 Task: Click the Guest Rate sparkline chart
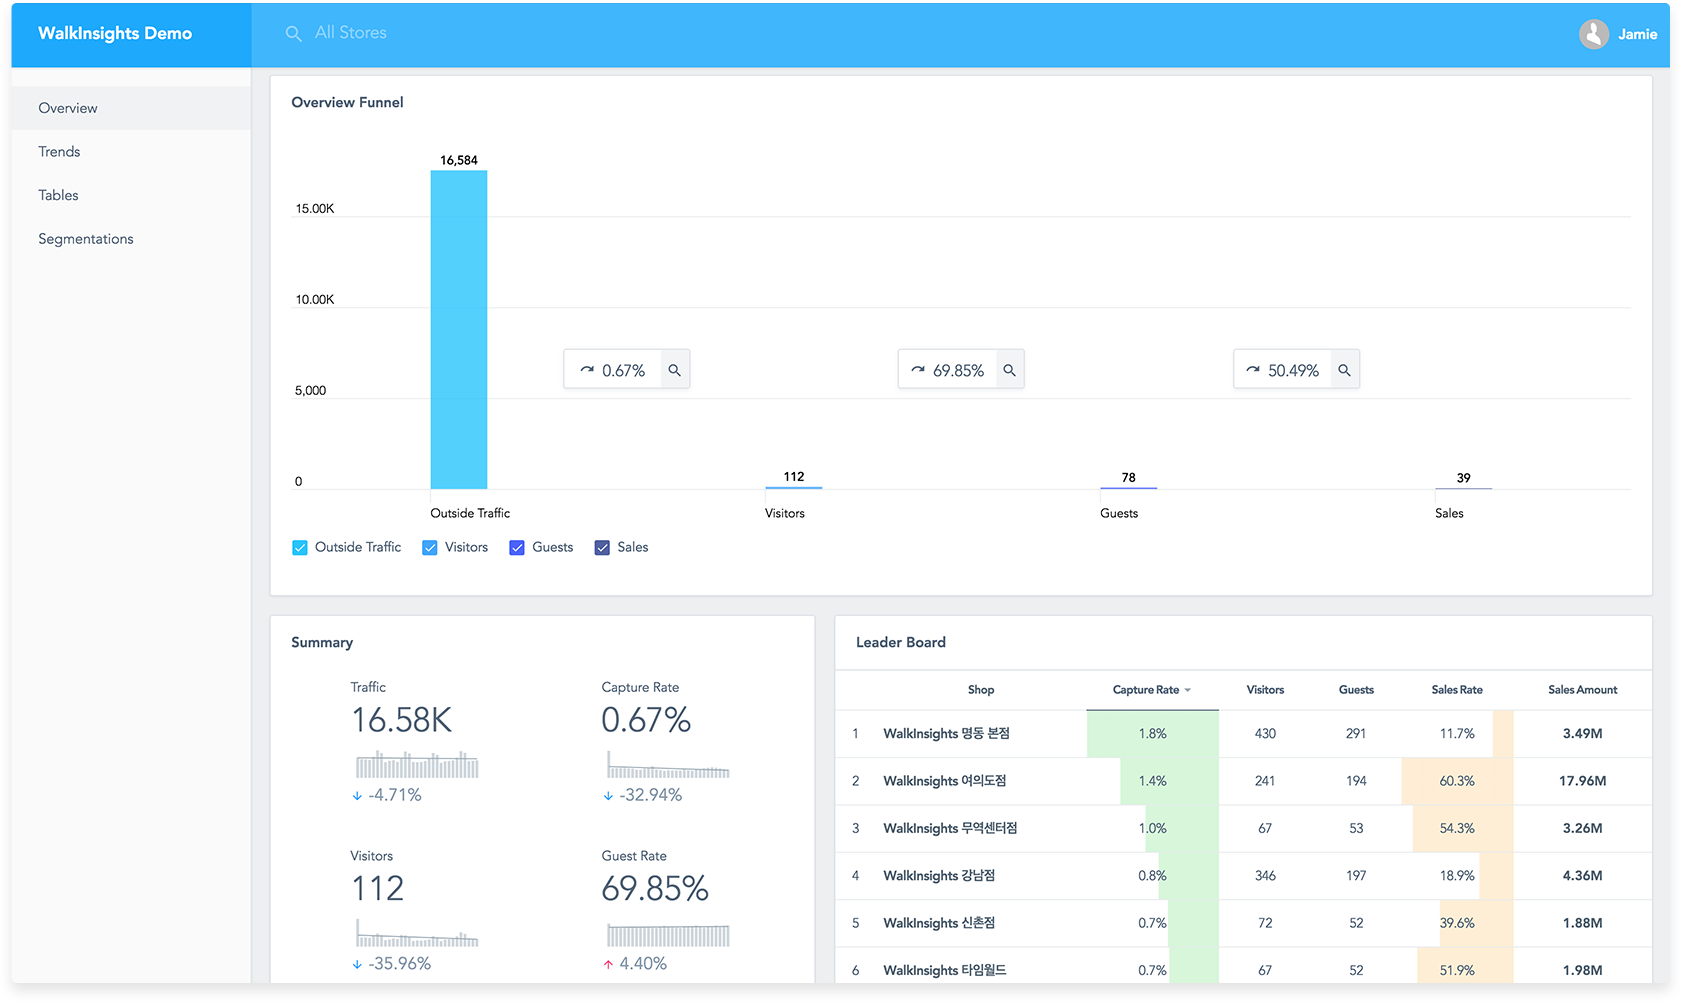tap(668, 934)
